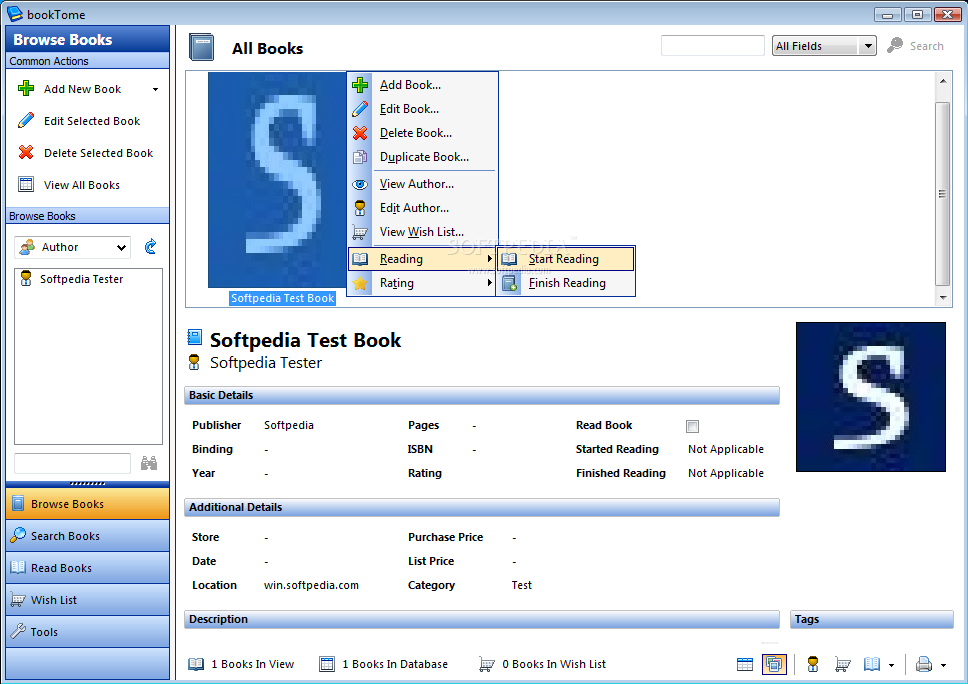Expand the Add New Book dropdown arrow

pos(156,90)
